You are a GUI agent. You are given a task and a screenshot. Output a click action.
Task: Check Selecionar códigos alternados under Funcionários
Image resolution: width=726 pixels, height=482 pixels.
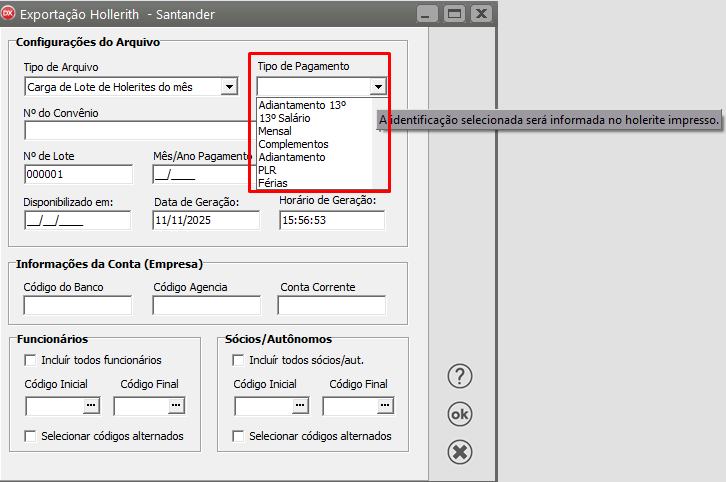[30, 436]
